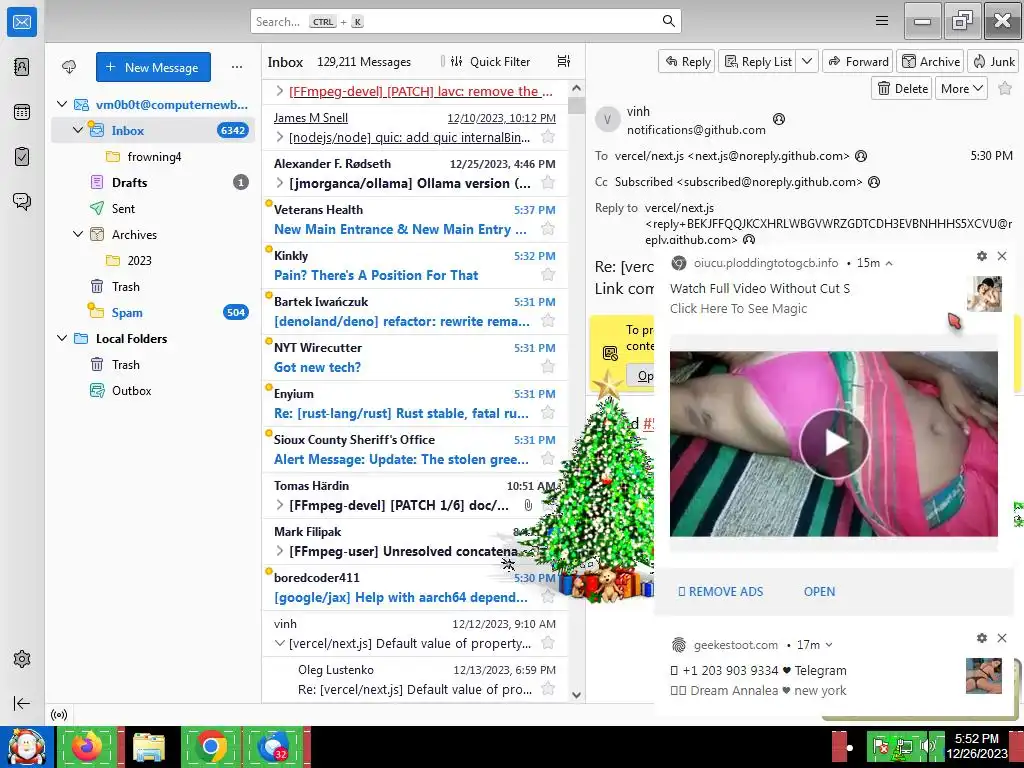Screen dimensions: 1024x768
Task: Launch Firefox from the taskbar
Action: click(x=87, y=747)
